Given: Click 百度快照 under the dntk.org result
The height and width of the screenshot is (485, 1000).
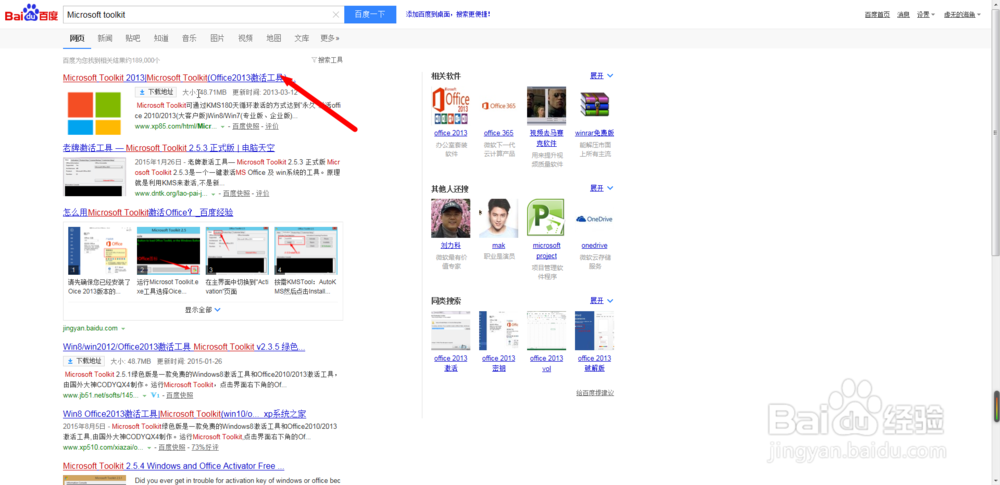Looking at the screenshot, I should (237, 193).
